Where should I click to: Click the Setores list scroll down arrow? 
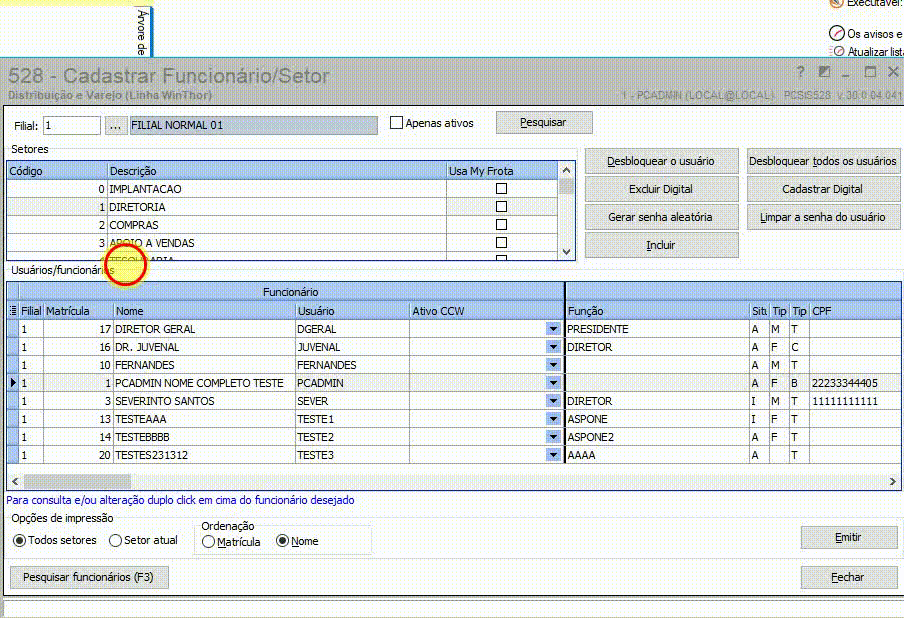tap(566, 252)
